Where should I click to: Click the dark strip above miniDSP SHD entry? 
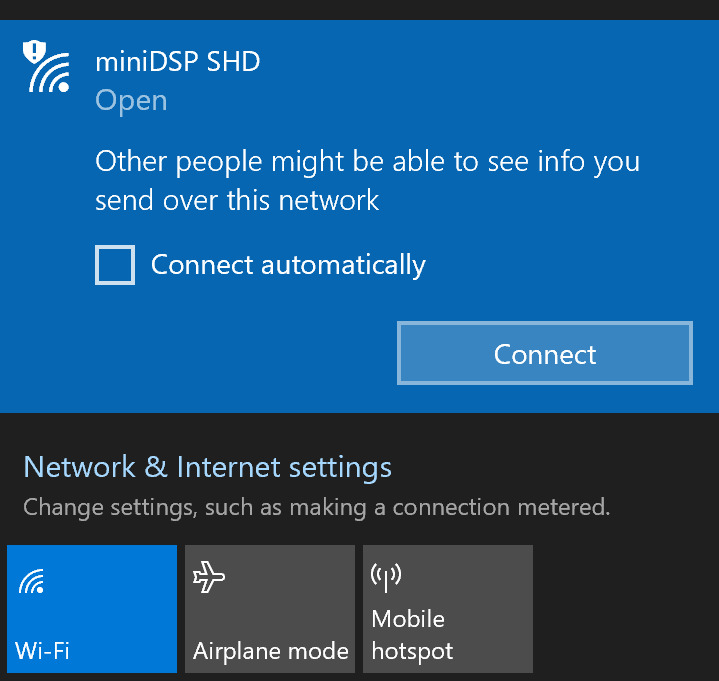[360, 10]
